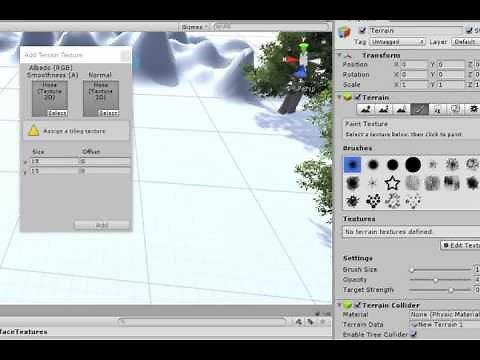Toggle the Terrain GameObject active checkbox
480x360 pixels.
[363, 30]
